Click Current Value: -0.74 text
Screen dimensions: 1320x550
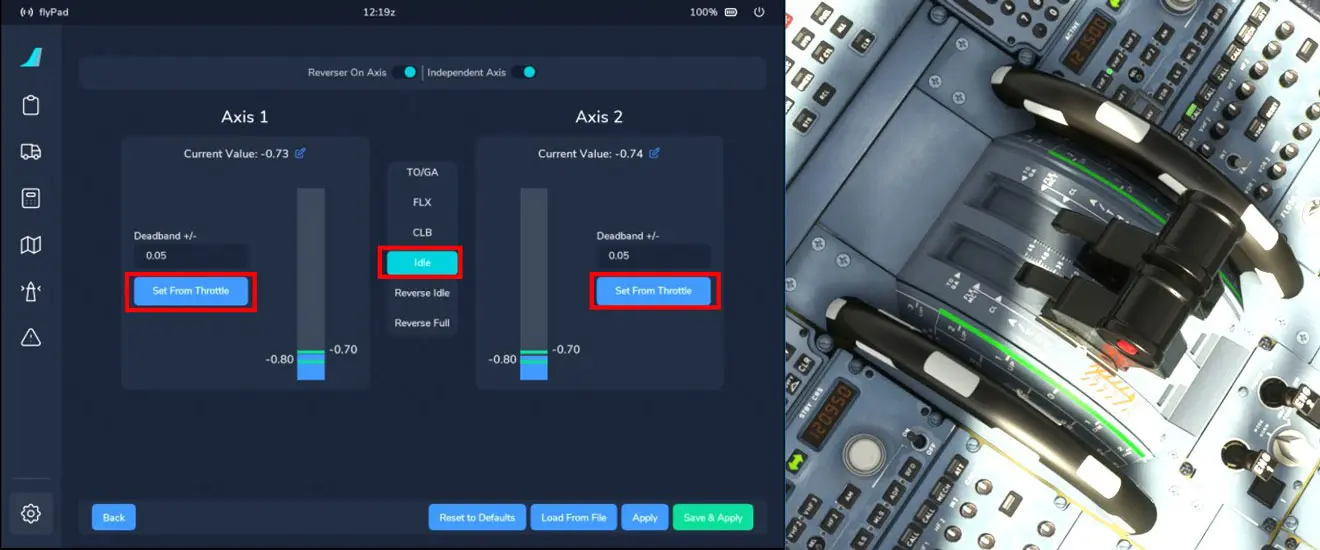coord(590,154)
